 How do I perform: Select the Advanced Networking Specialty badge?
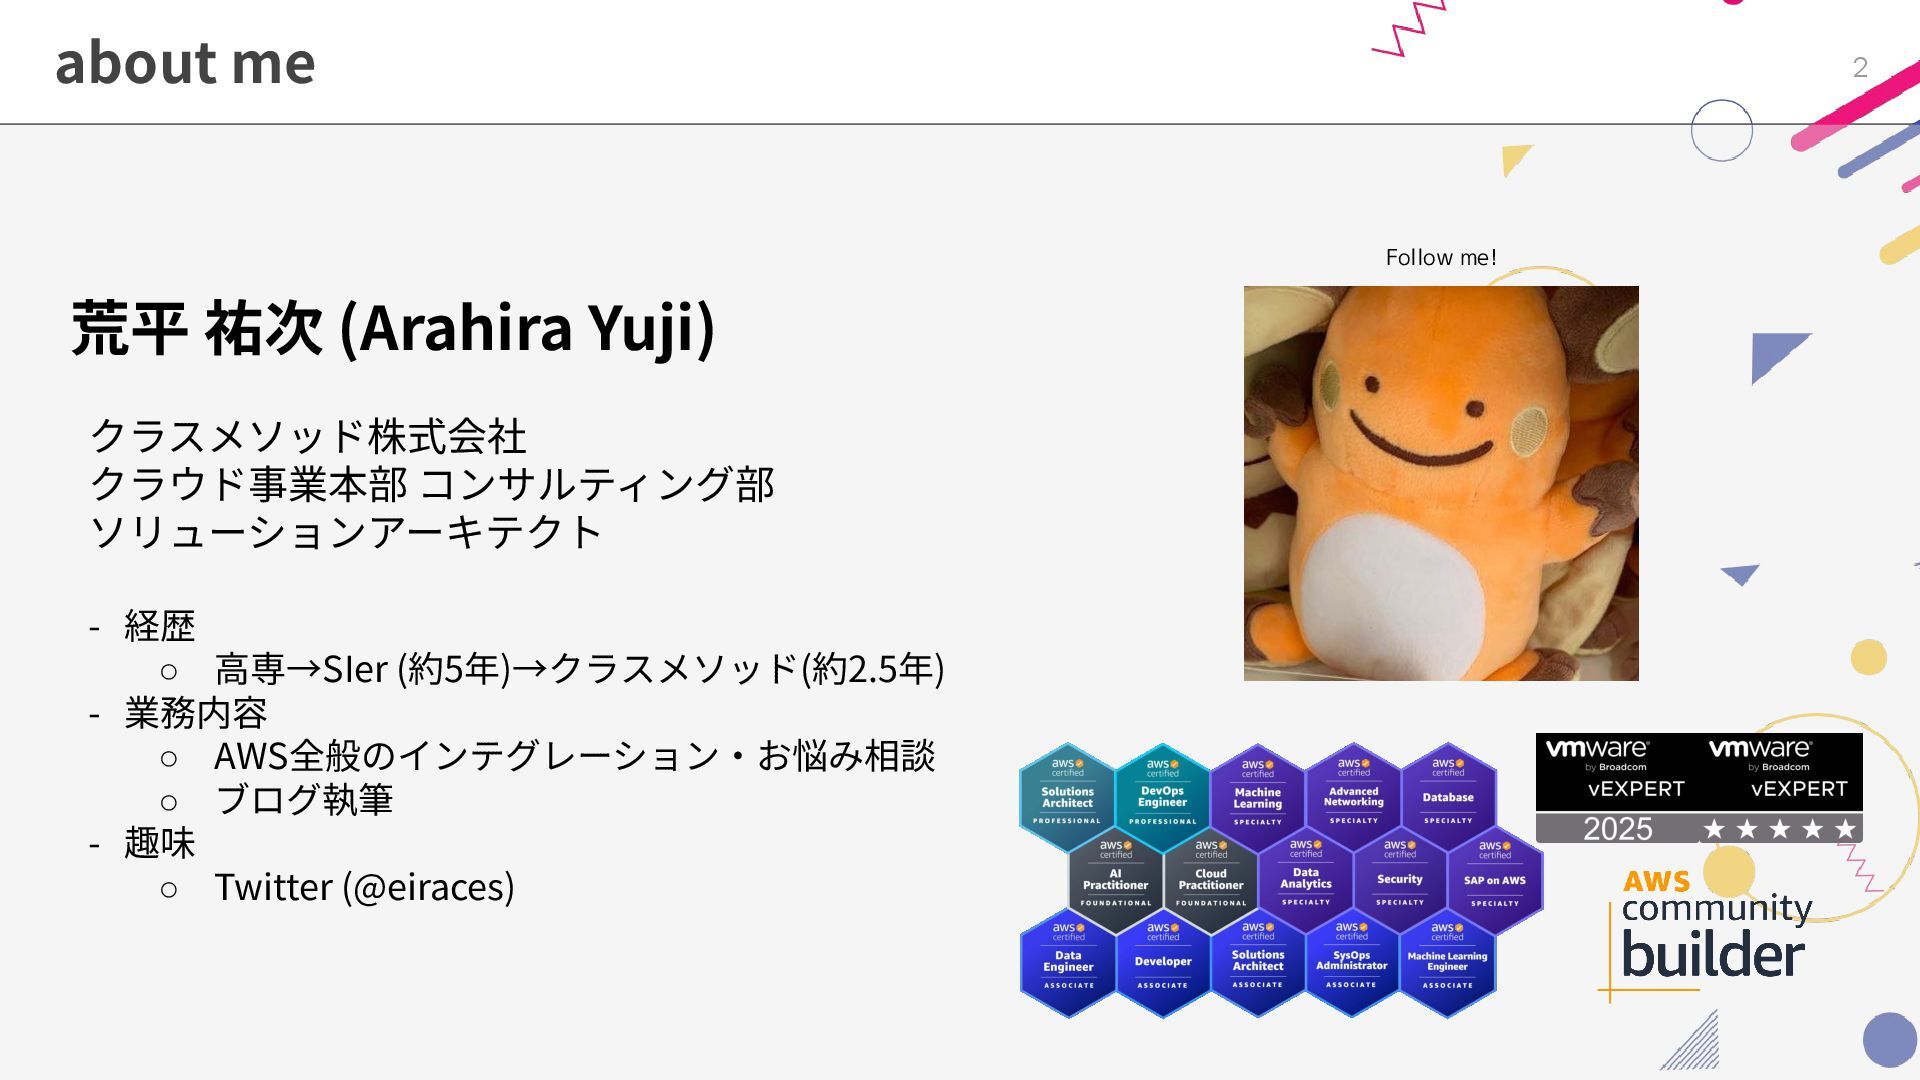click(1353, 797)
